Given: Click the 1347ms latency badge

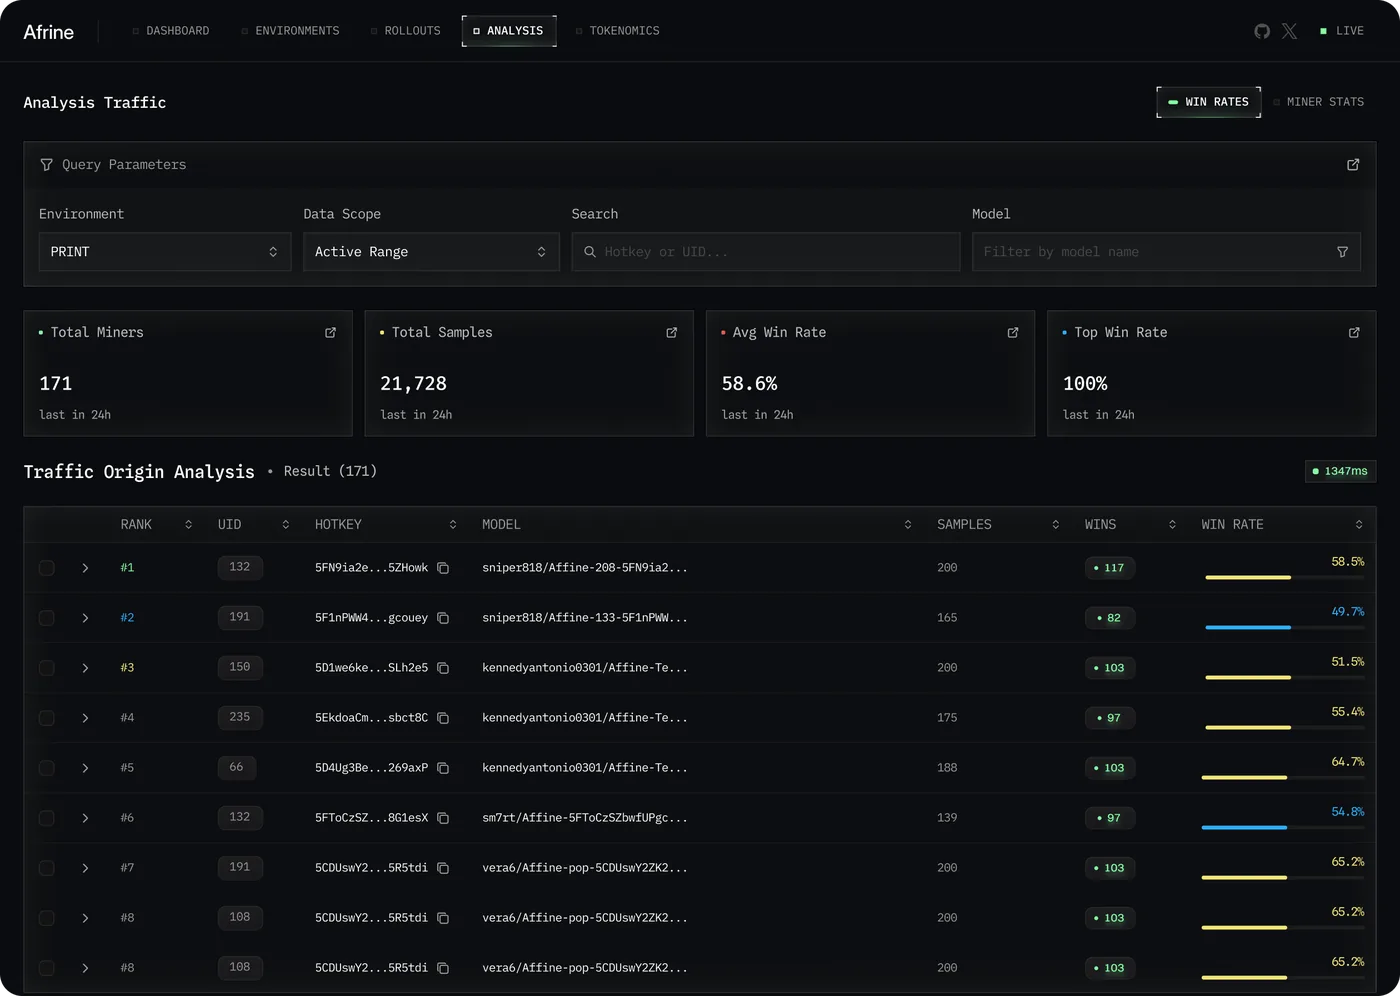Looking at the screenshot, I should coord(1340,471).
